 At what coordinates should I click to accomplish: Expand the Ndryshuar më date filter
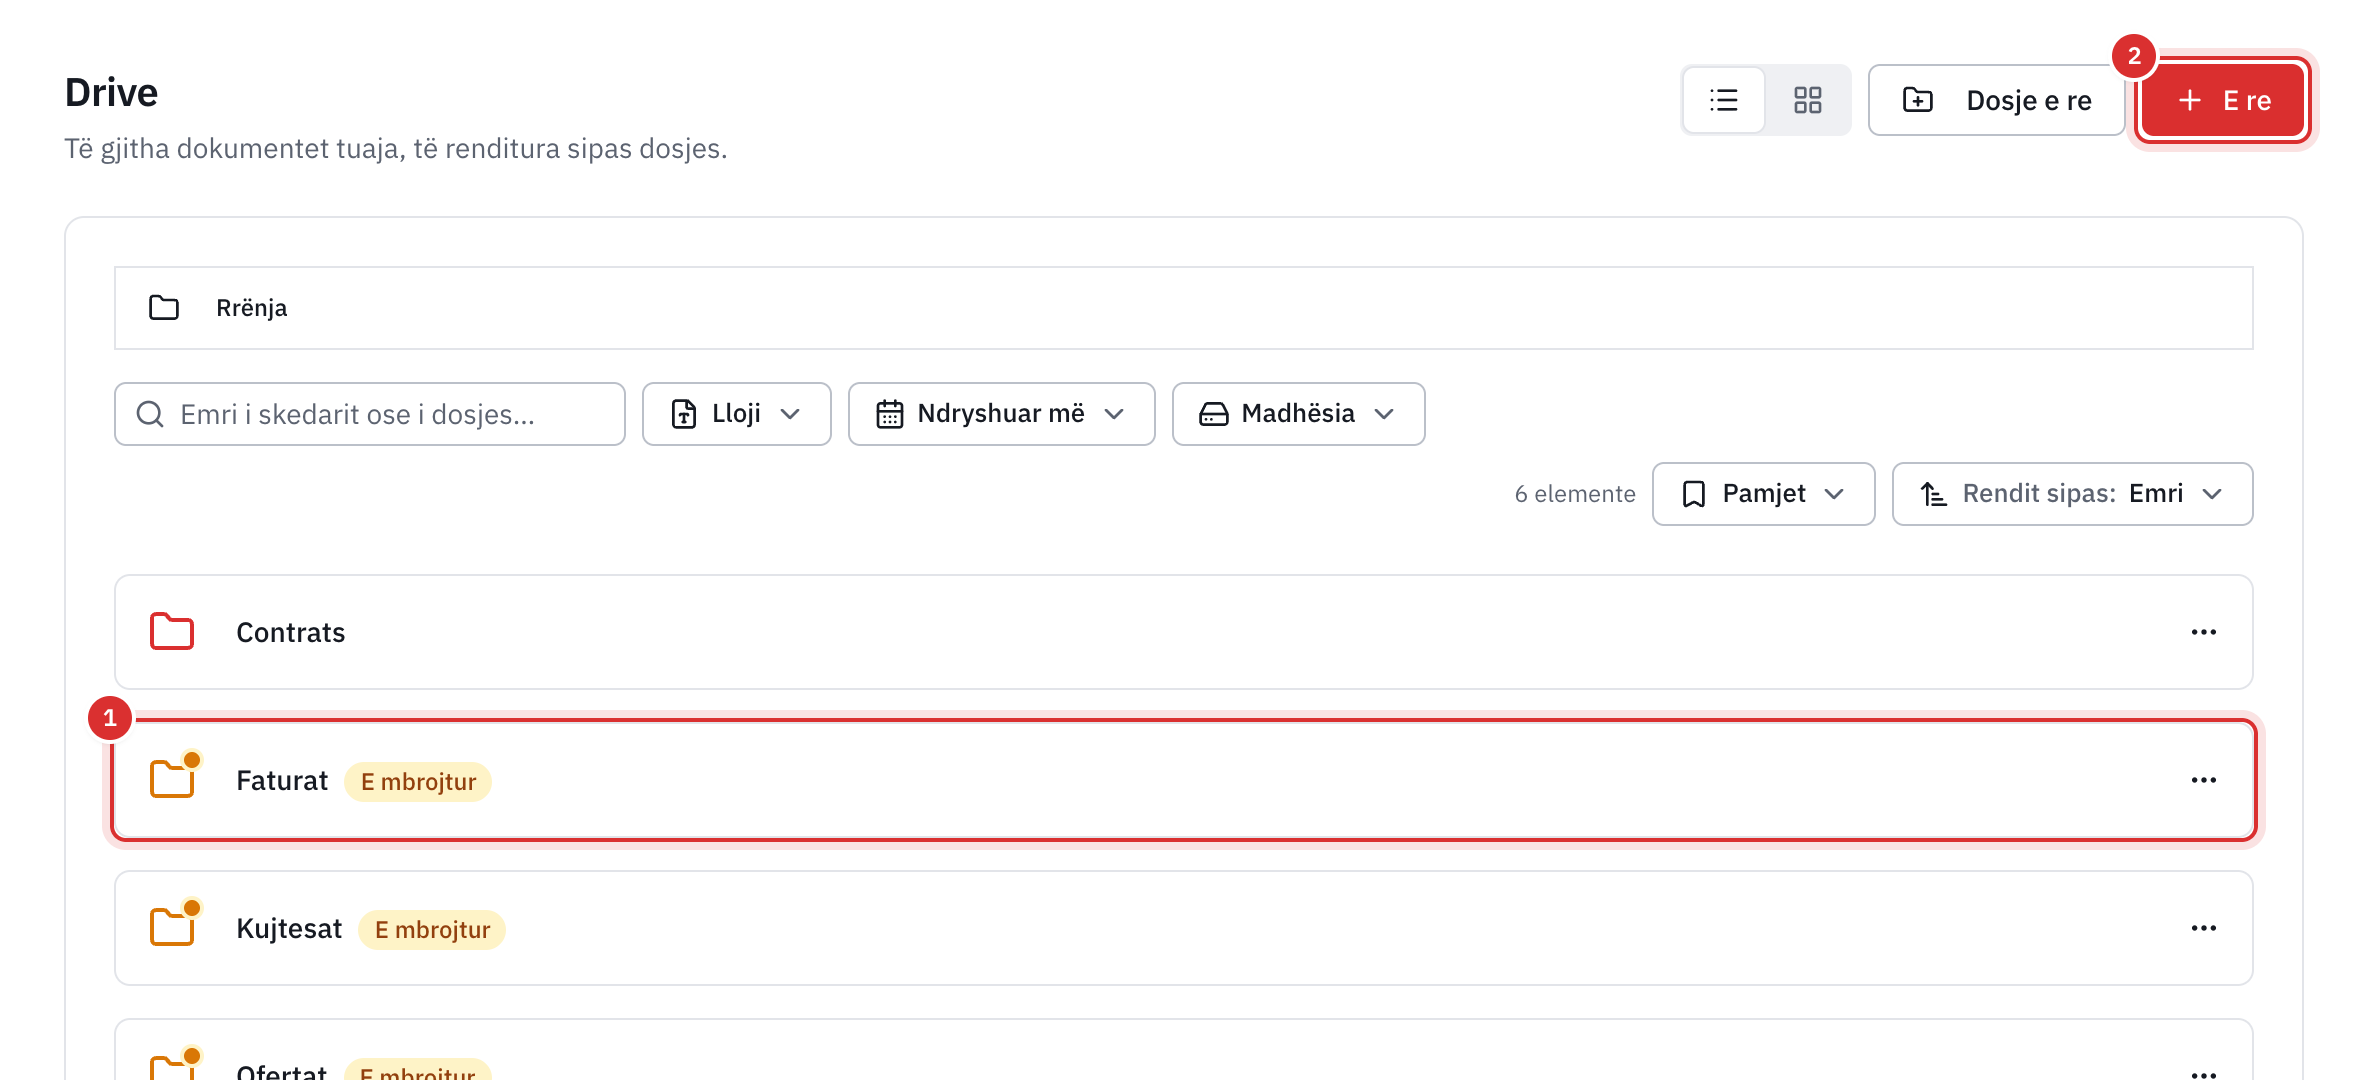pyautogui.click(x=1001, y=414)
